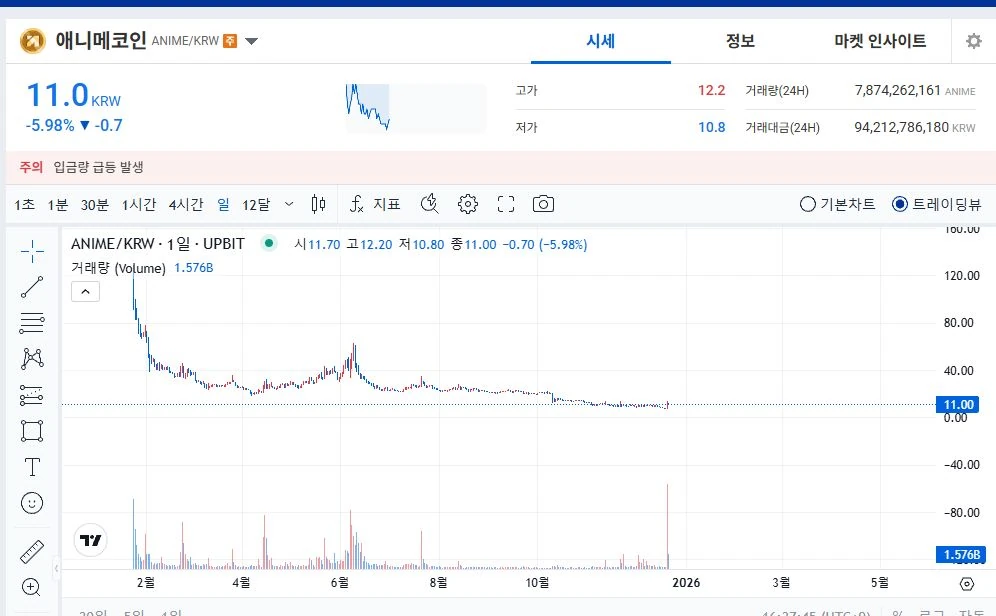Select the 트레이딩뷰 radio option

click(936, 204)
